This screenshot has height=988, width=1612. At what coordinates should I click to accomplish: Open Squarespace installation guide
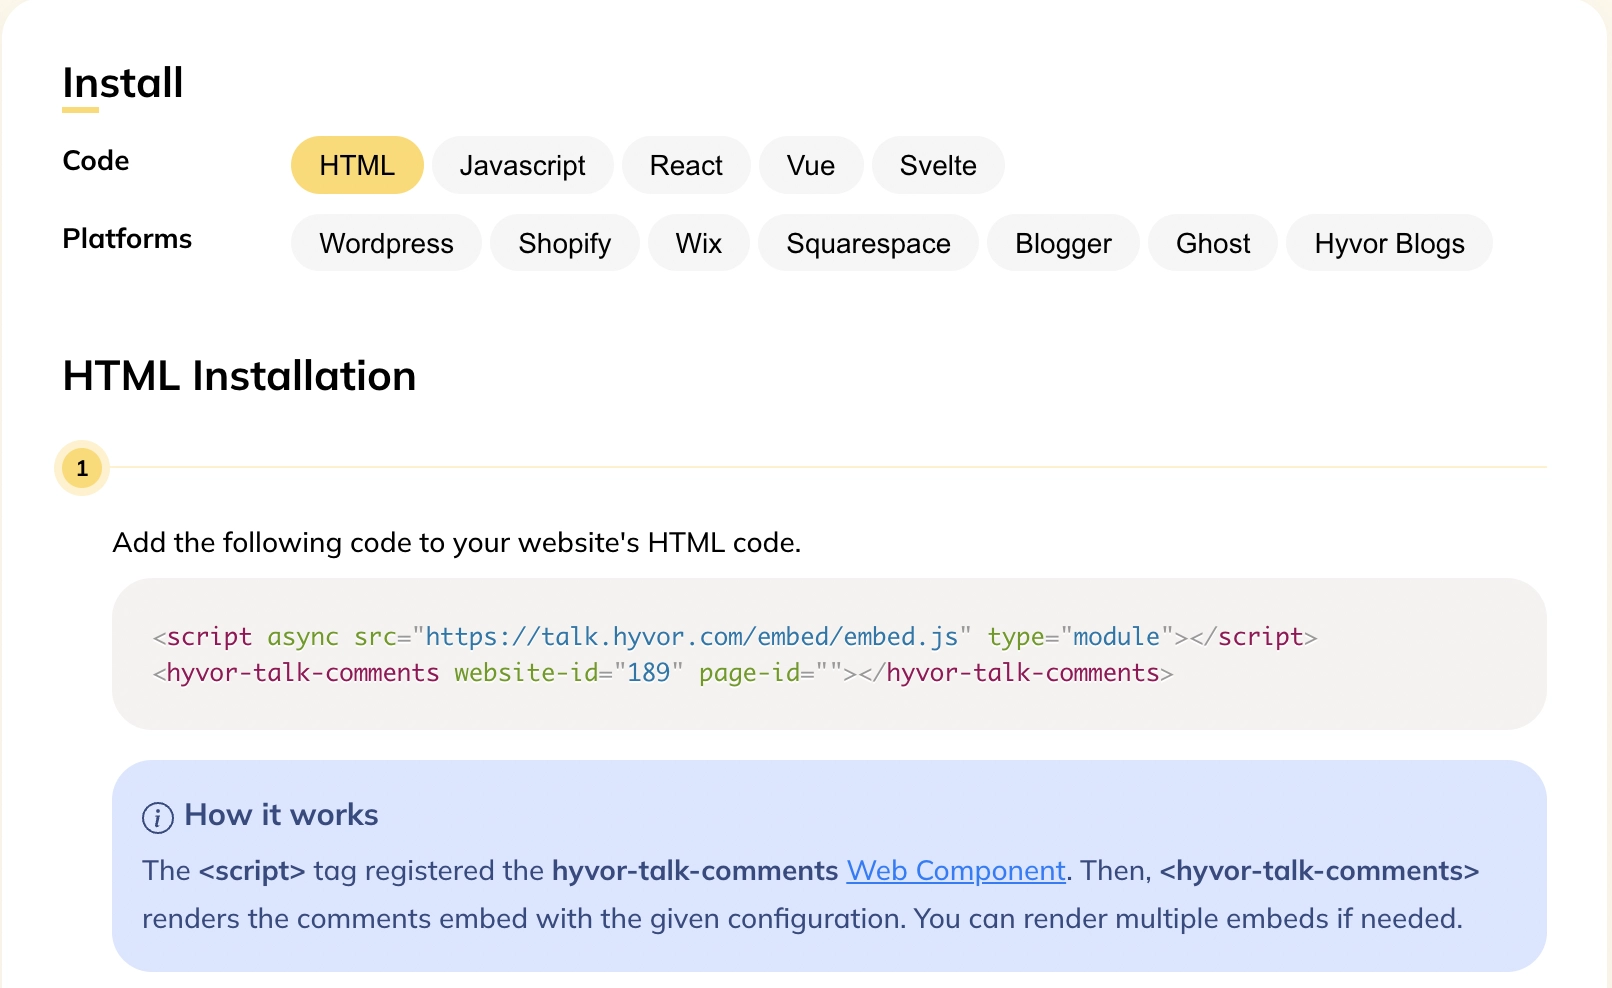pos(868,243)
